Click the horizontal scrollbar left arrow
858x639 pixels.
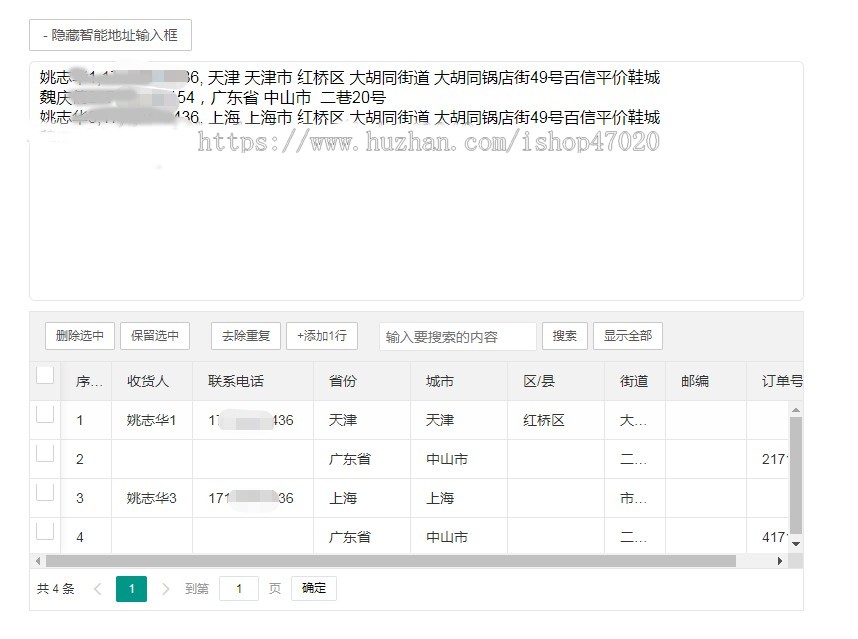point(37,561)
